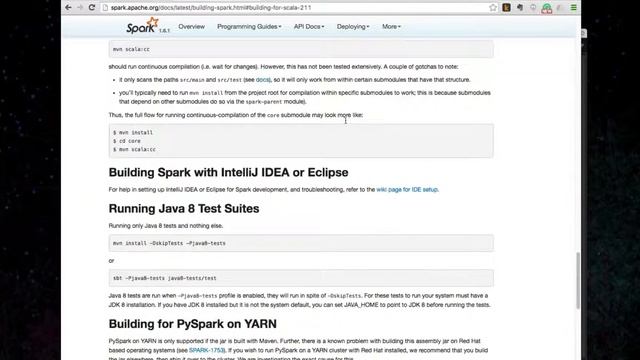Click the '$ mvn install' code line

click(x=133, y=133)
